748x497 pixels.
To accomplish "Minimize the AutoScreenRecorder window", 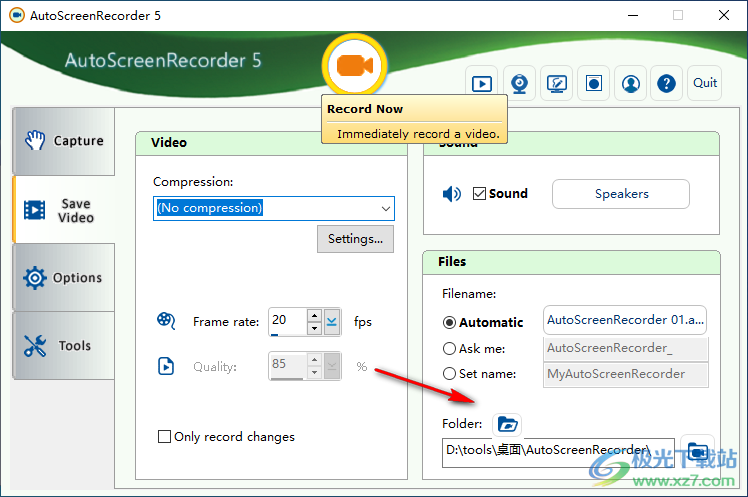I will 633,15.
